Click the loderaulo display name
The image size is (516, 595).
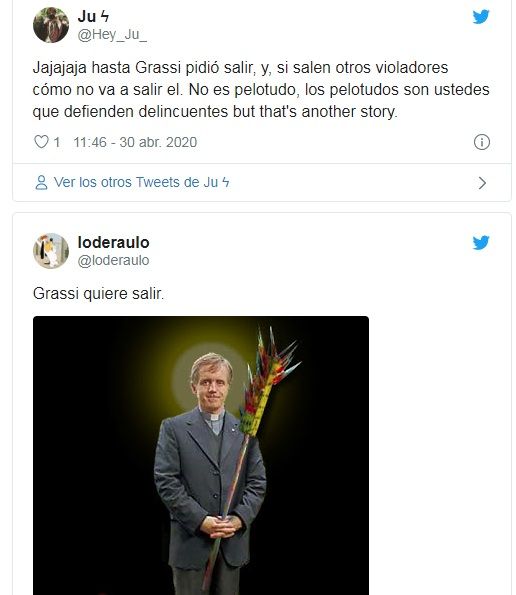click(113, 242)
